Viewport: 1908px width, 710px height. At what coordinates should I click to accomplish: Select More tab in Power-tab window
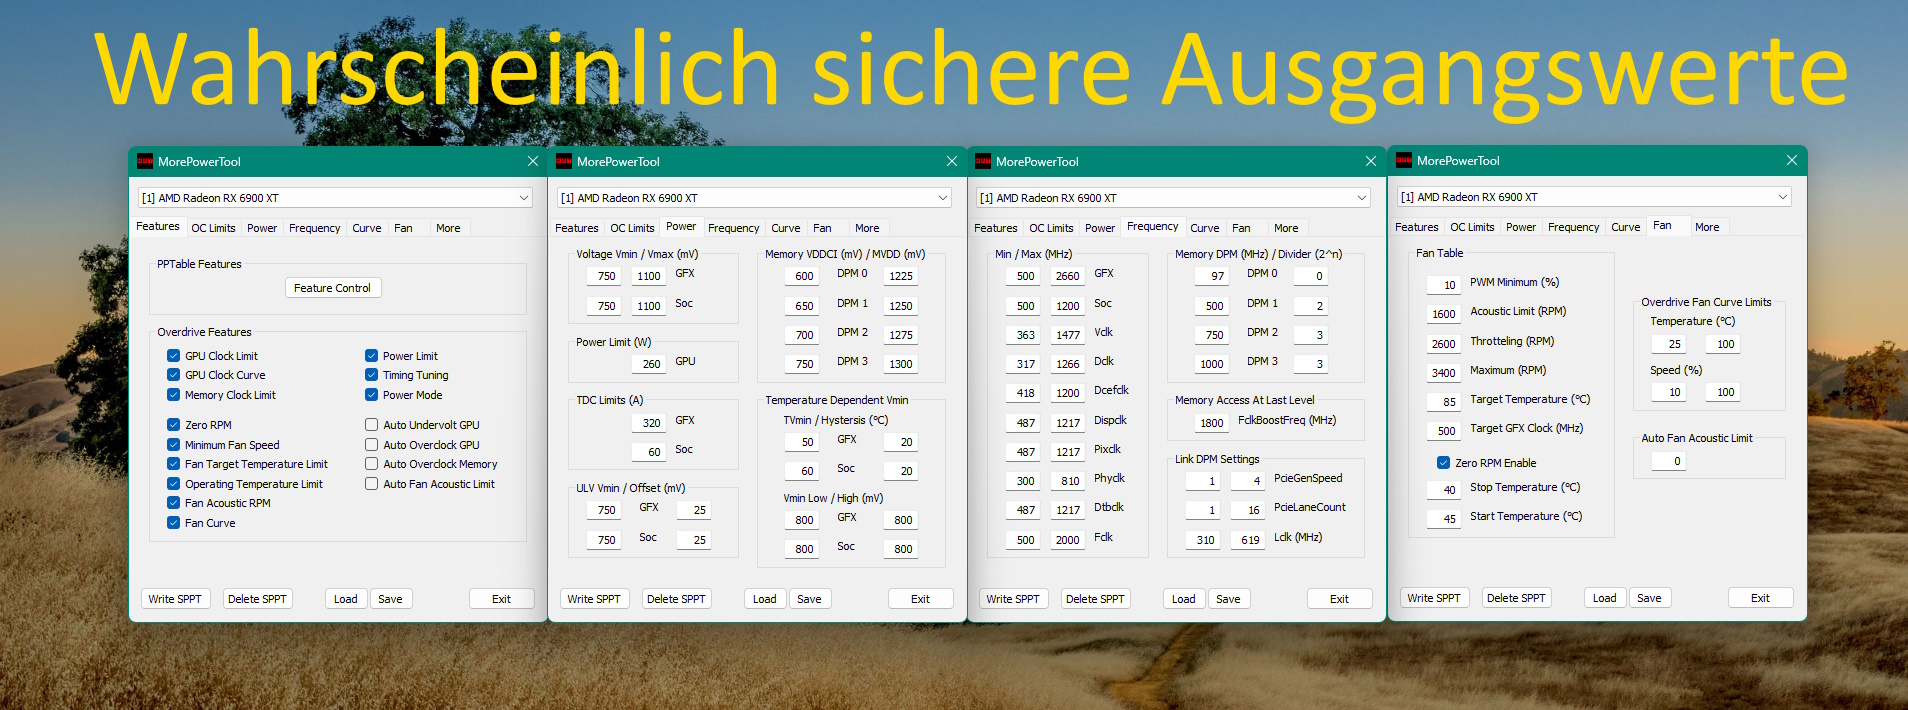point(868,228)
